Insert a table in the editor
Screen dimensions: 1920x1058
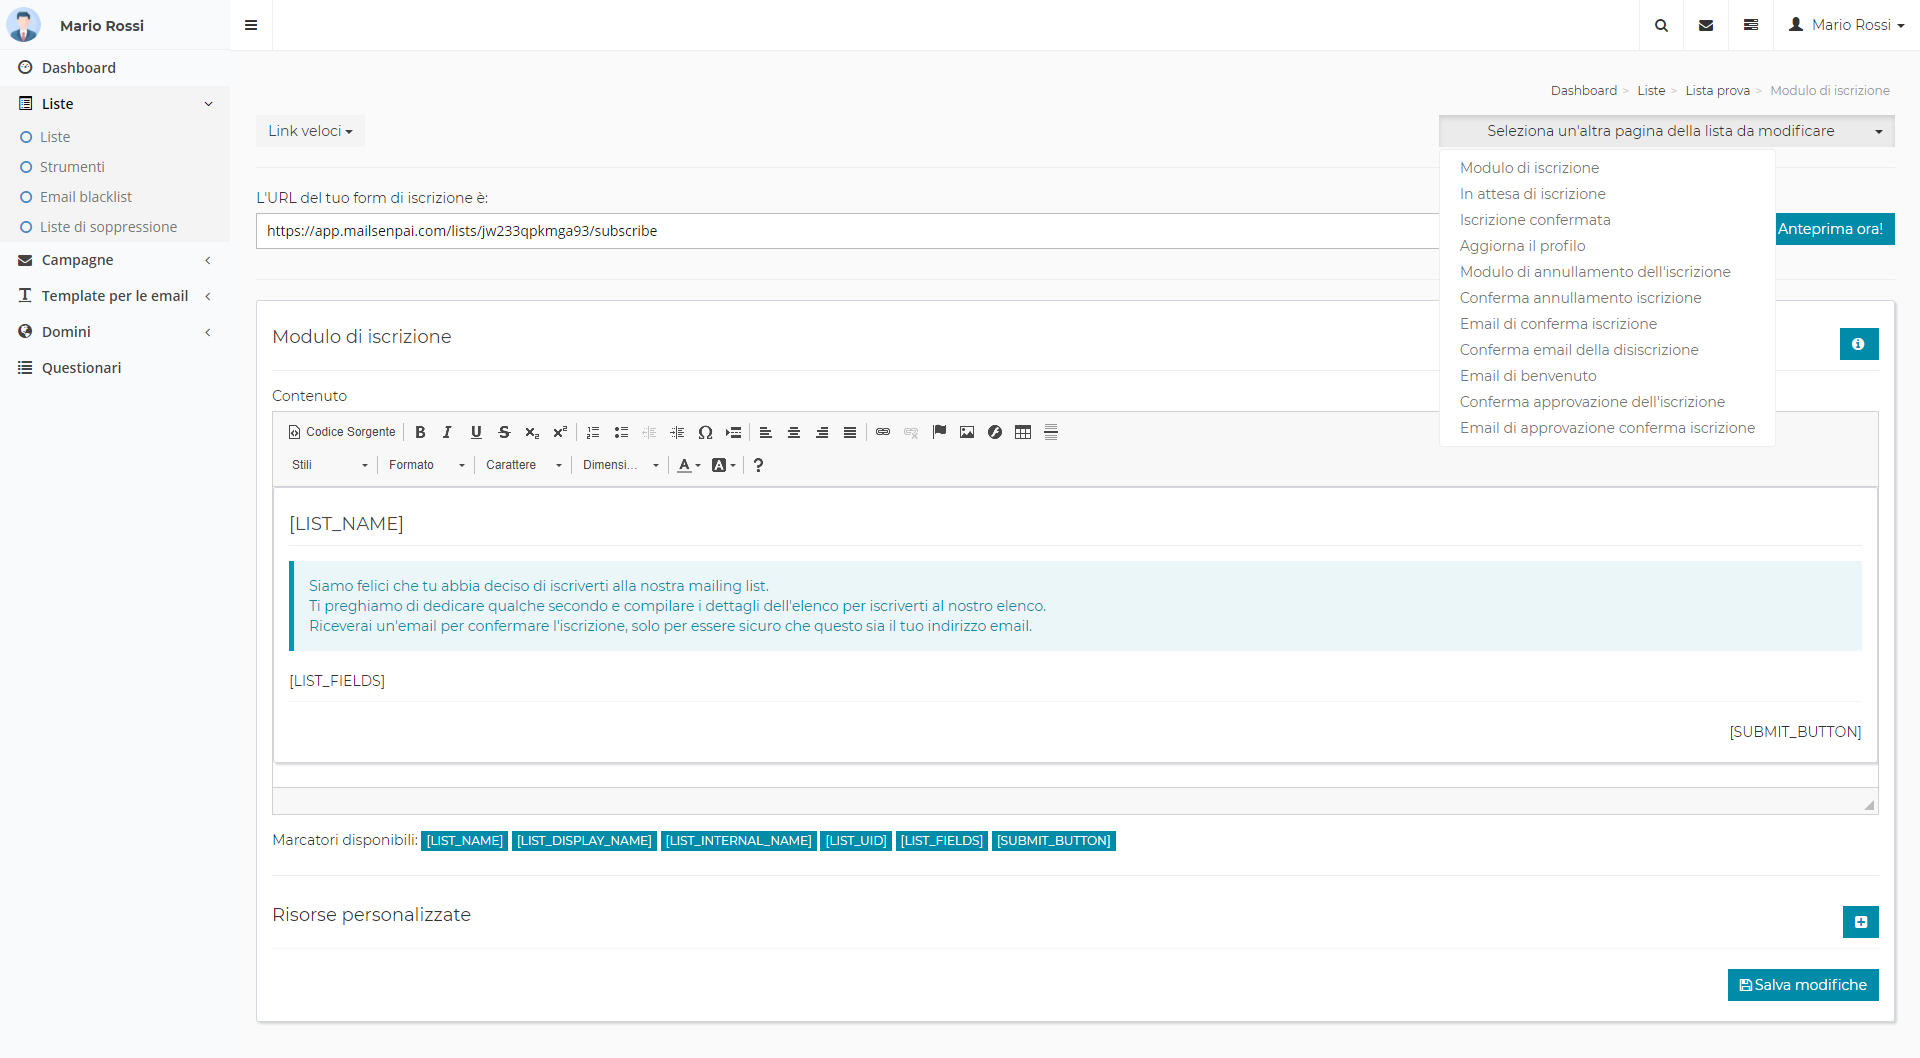[x=1023, y=432]
